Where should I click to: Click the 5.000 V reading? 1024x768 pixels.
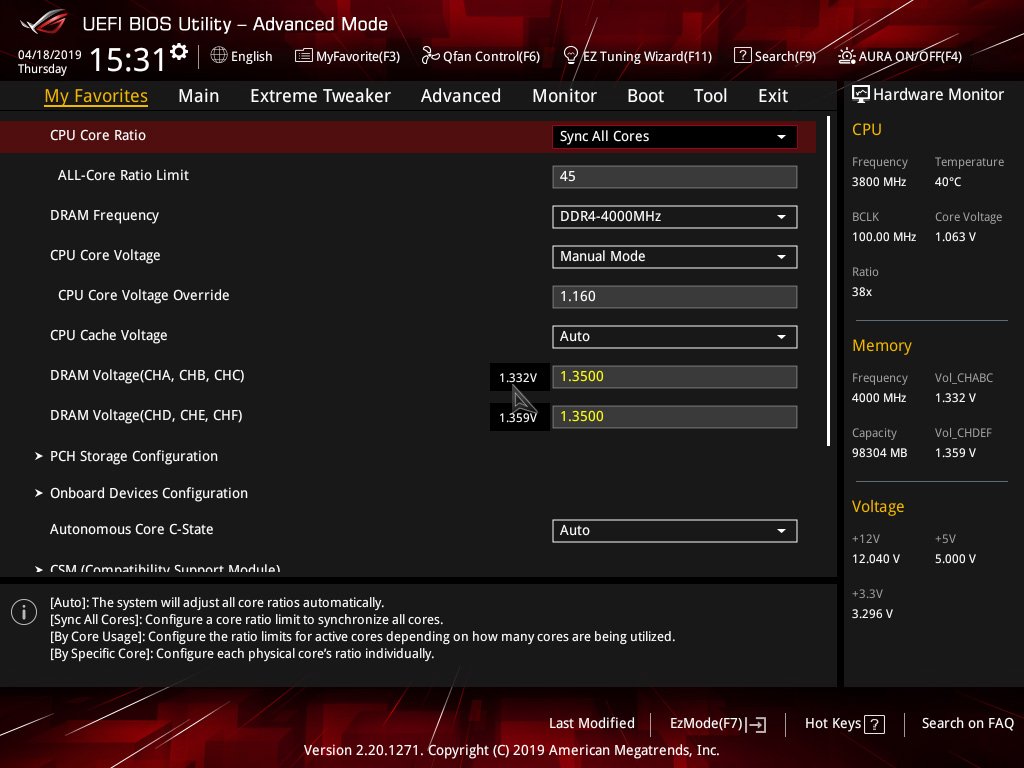(955, 559)
